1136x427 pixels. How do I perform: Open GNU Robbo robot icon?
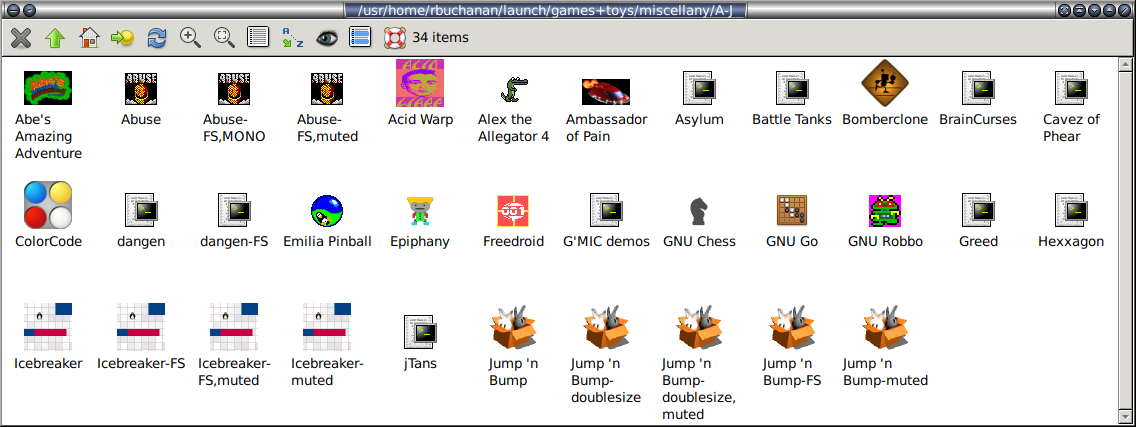pos(885,211)
